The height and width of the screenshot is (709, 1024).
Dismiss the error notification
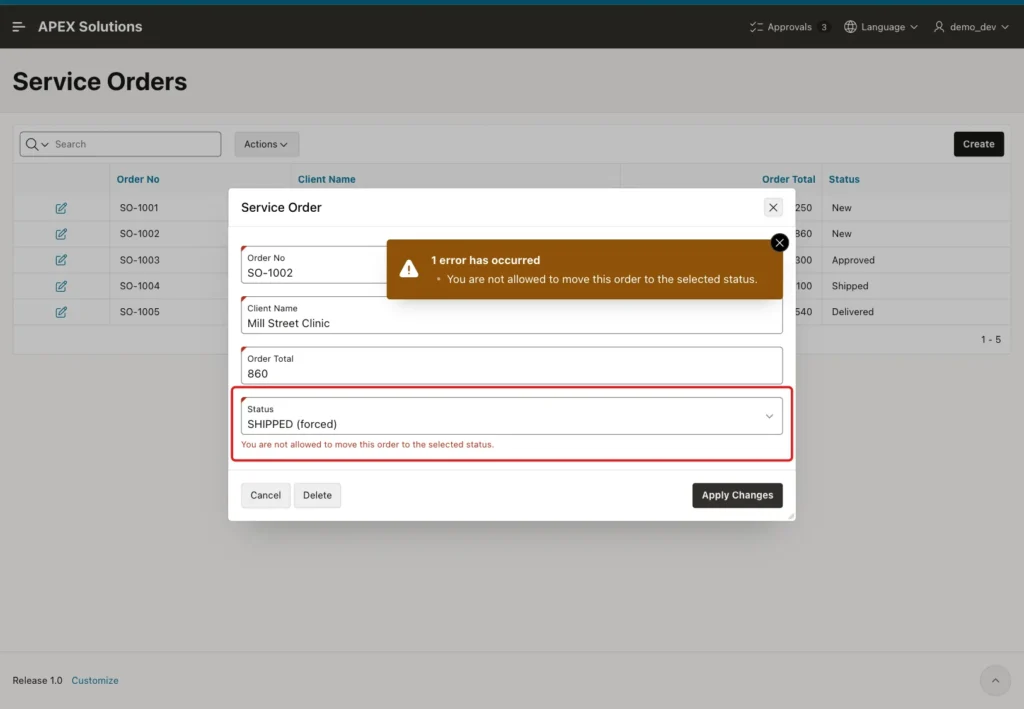[x=779, y=243]
